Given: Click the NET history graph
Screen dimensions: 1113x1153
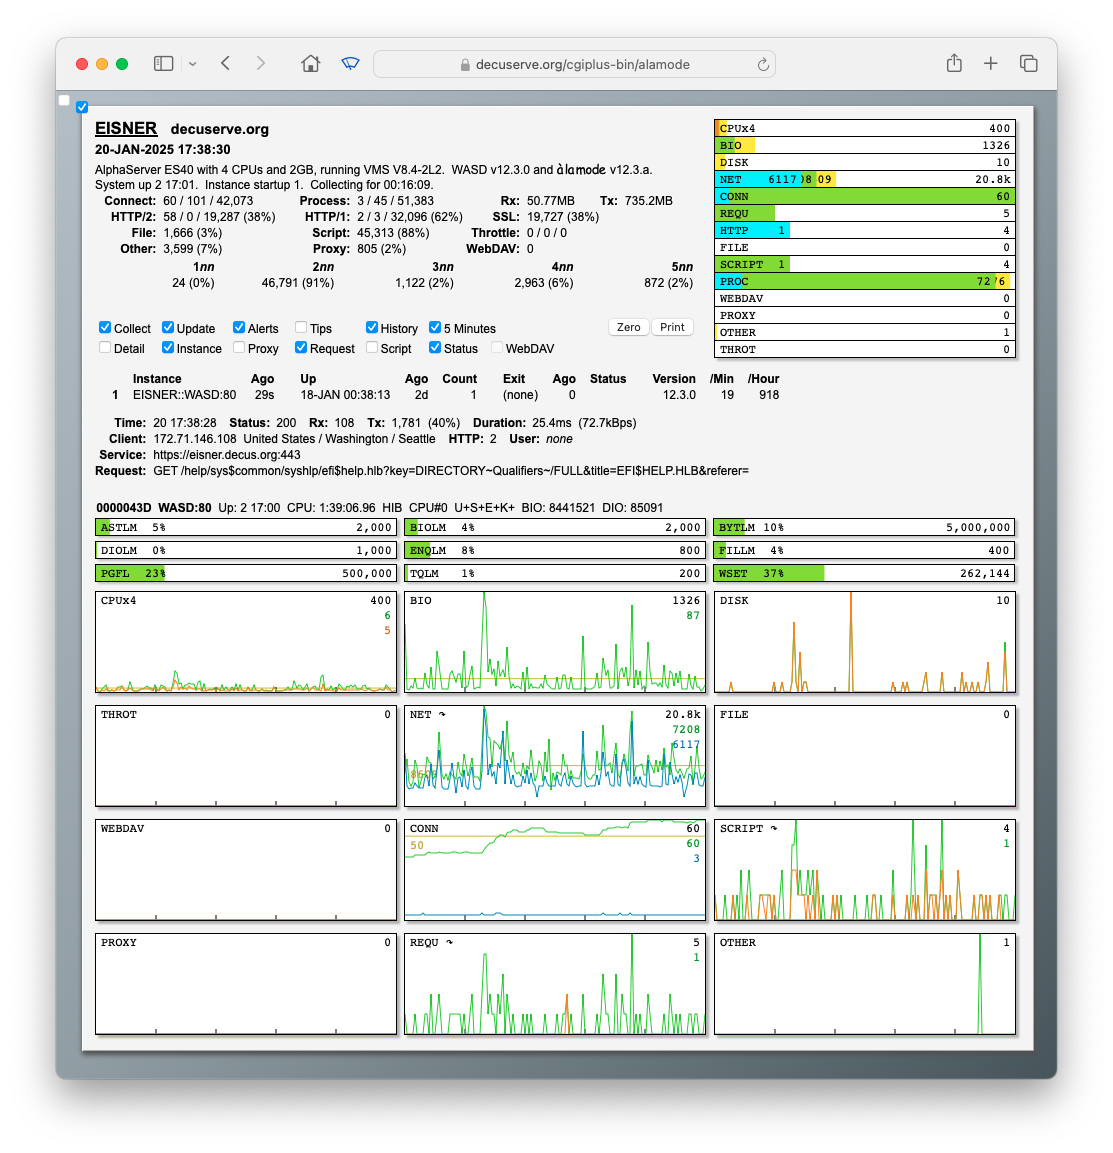Looking at the screenshot, I should point(555,756).
